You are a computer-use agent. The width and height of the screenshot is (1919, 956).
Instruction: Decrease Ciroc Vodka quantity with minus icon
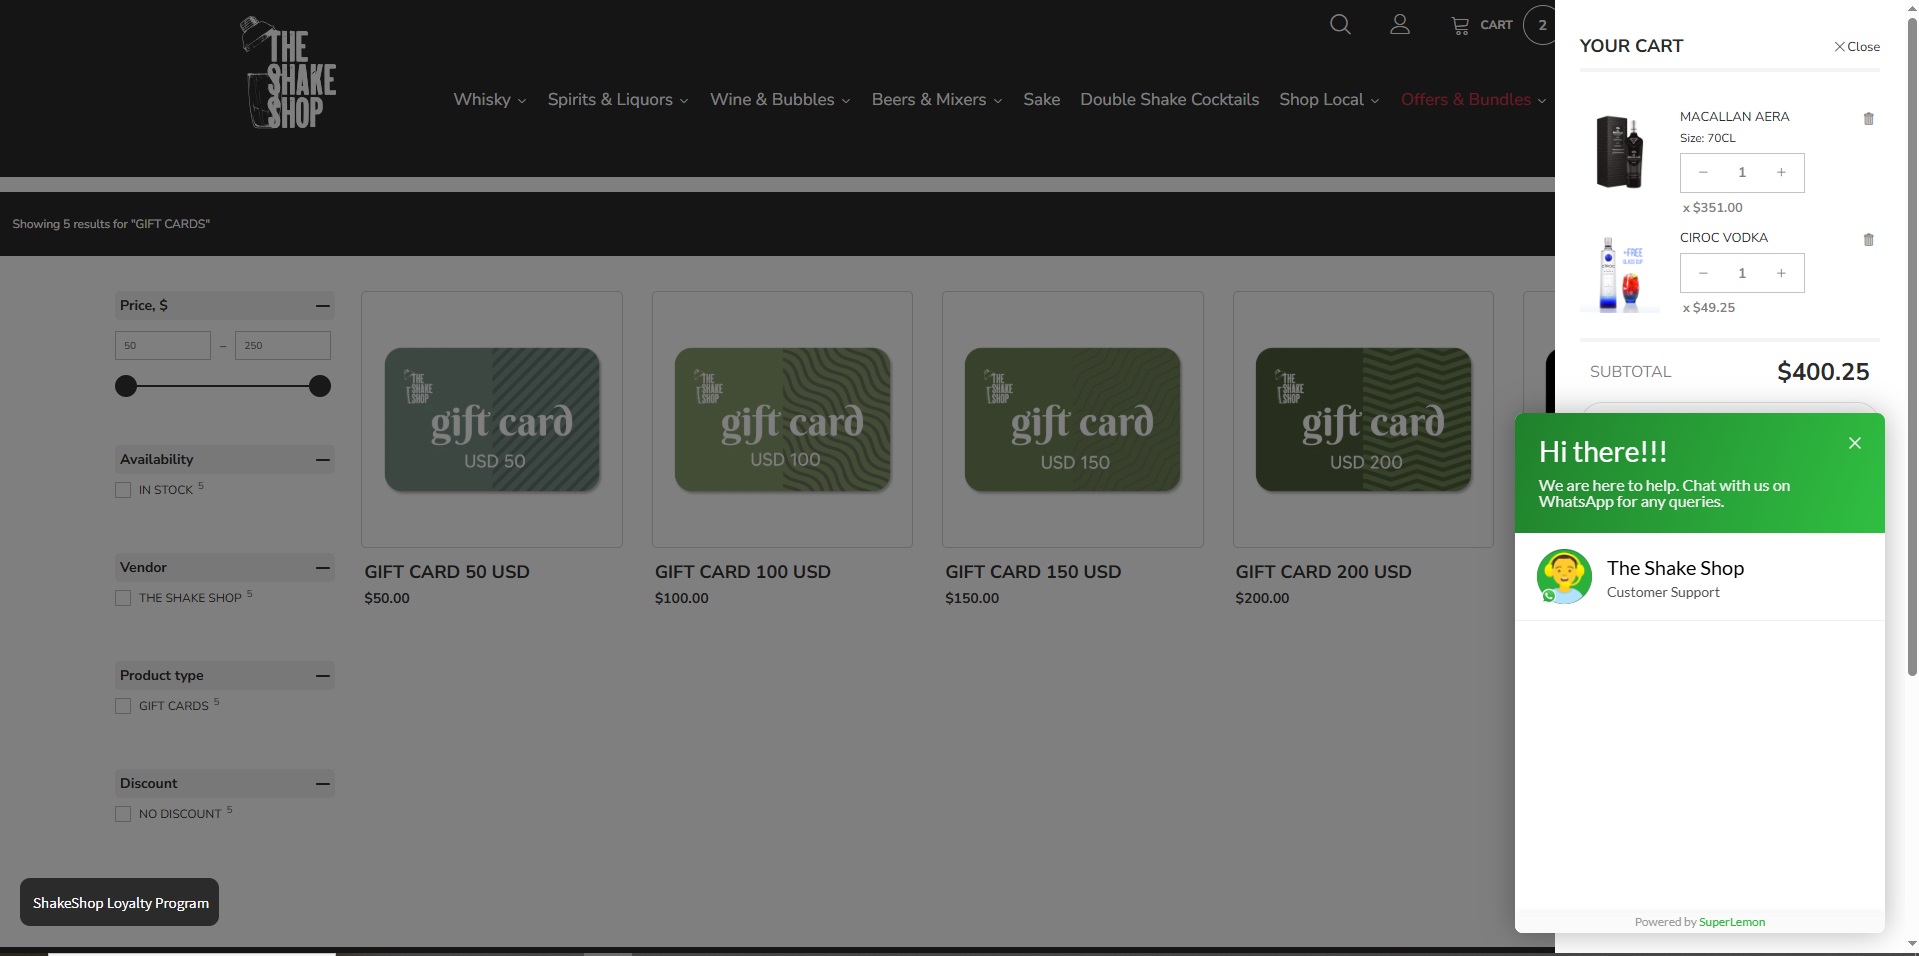coord(1702,272)
